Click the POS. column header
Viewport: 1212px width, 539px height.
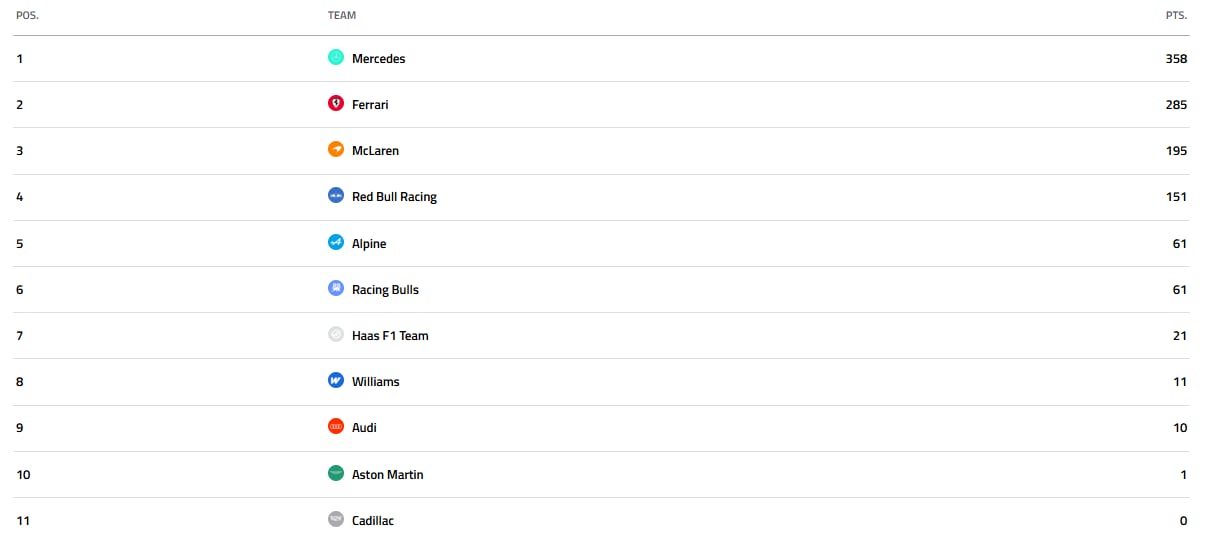[x=28, y=15]
